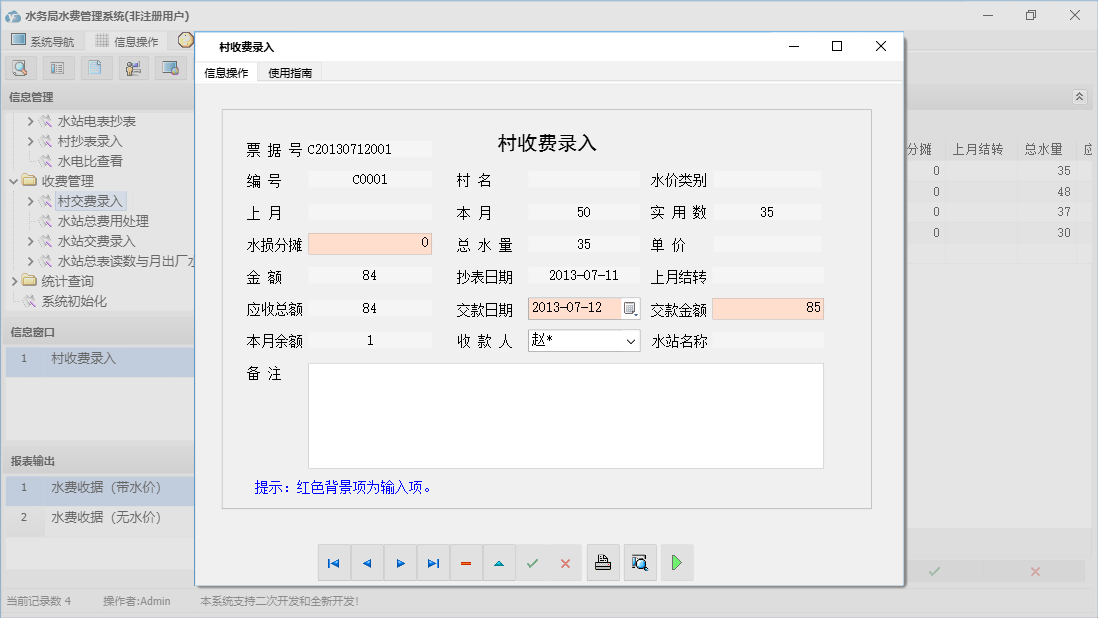The width and height of the screenshot is (1098, 618).
Task: Jump to first record with the navigation icon
Action: click(x=334, y=562)
